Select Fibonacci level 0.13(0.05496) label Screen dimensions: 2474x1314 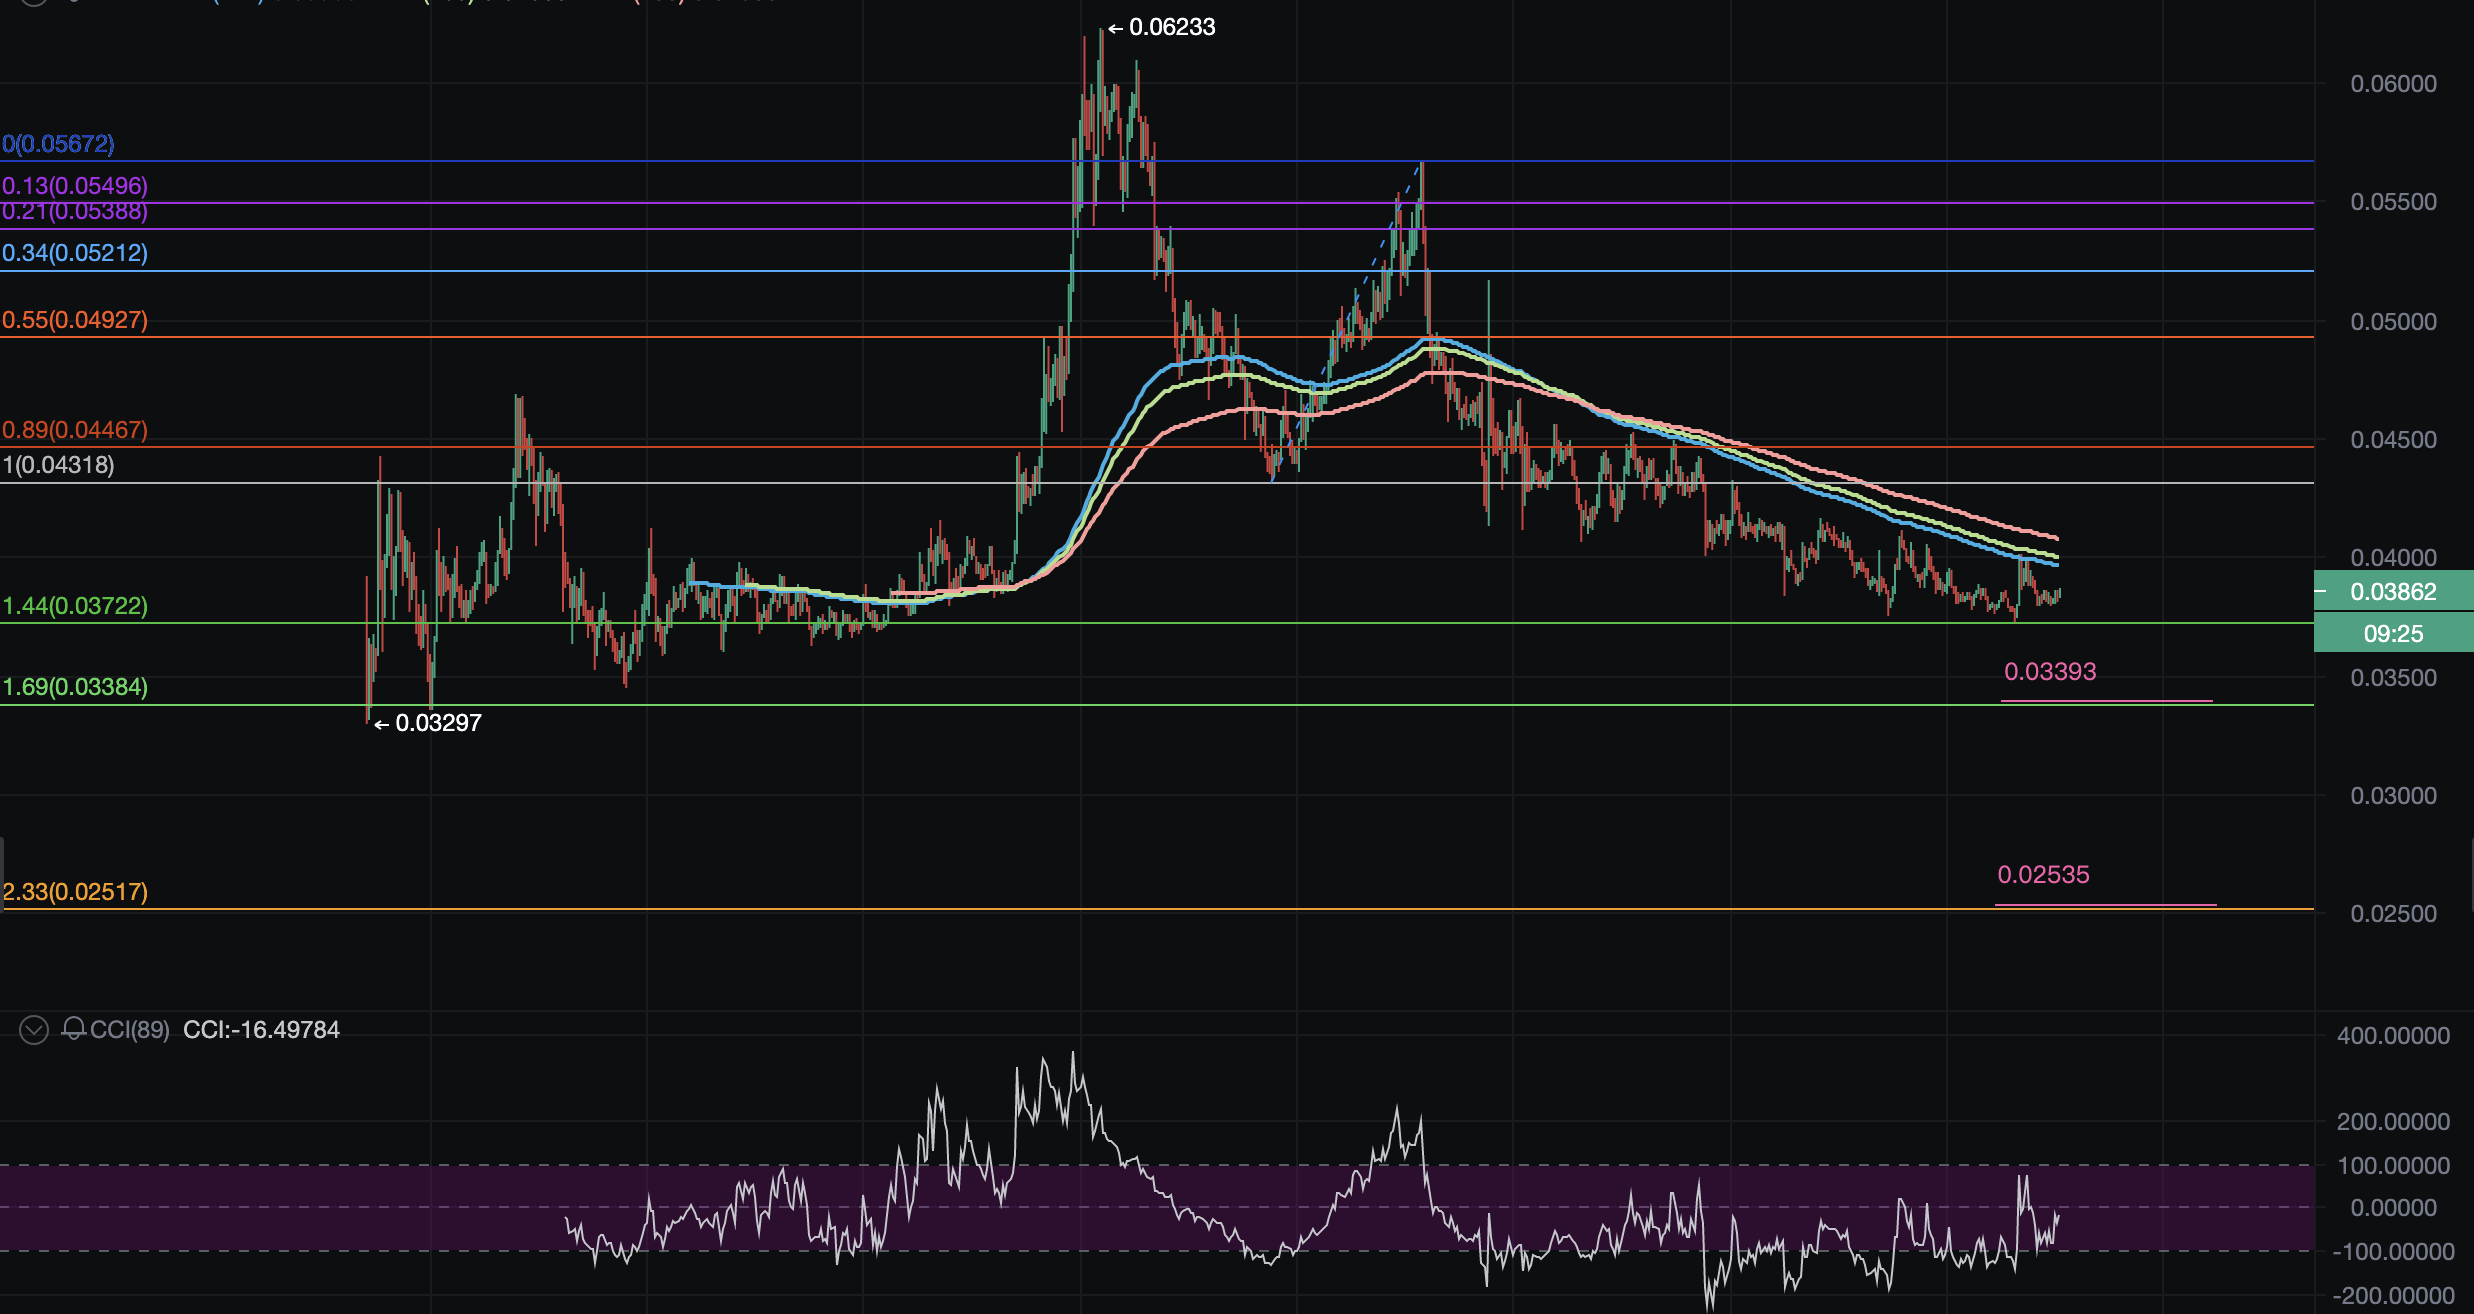coord(75,186)
